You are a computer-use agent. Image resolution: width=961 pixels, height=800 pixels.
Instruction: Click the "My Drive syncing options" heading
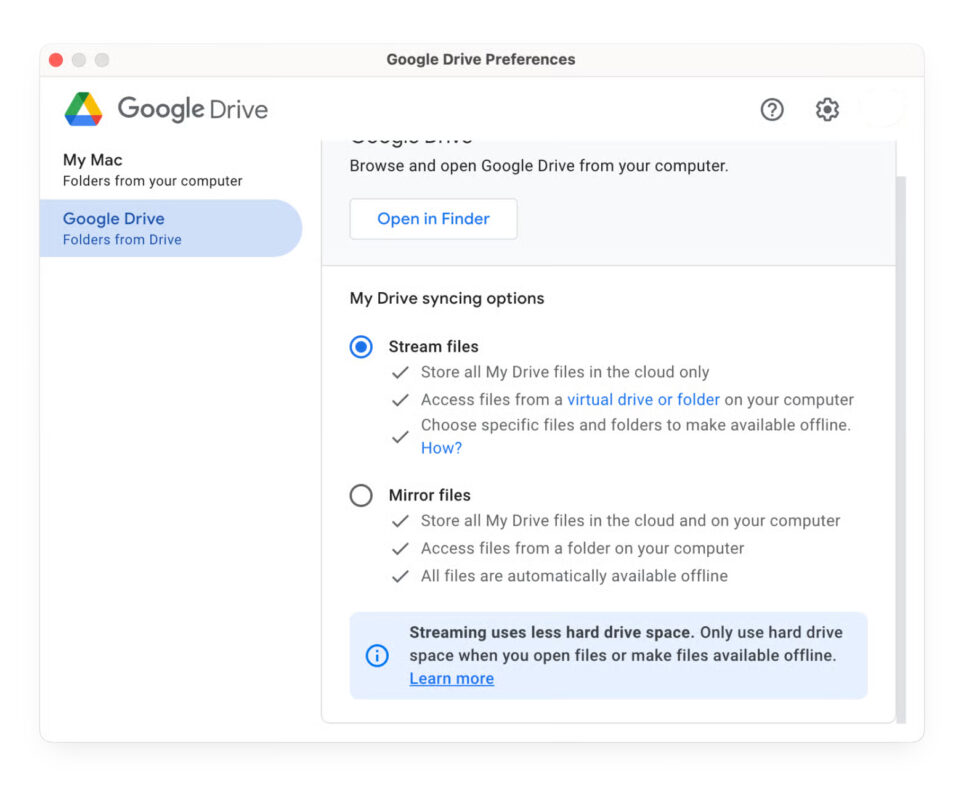click(x=445, y=298)
